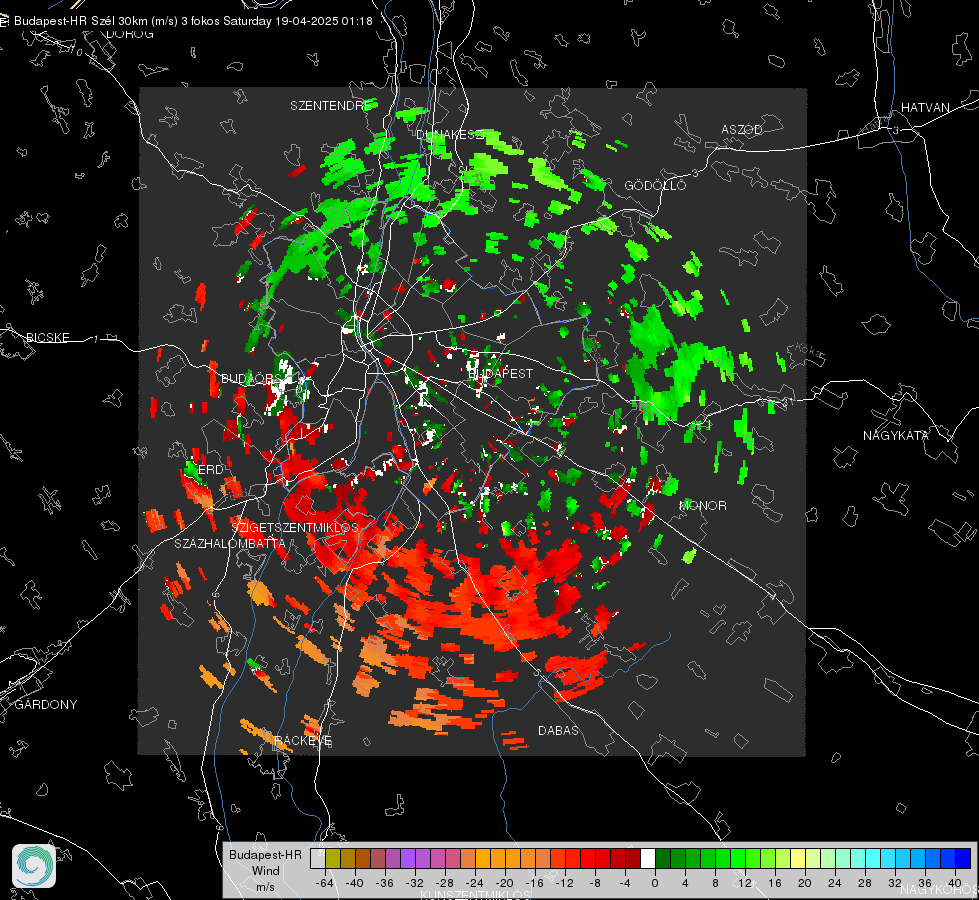Click the 0 value on the legend scale
This screenshot has width=979, height=900.
pyautogui.click(x=655, y=883)
